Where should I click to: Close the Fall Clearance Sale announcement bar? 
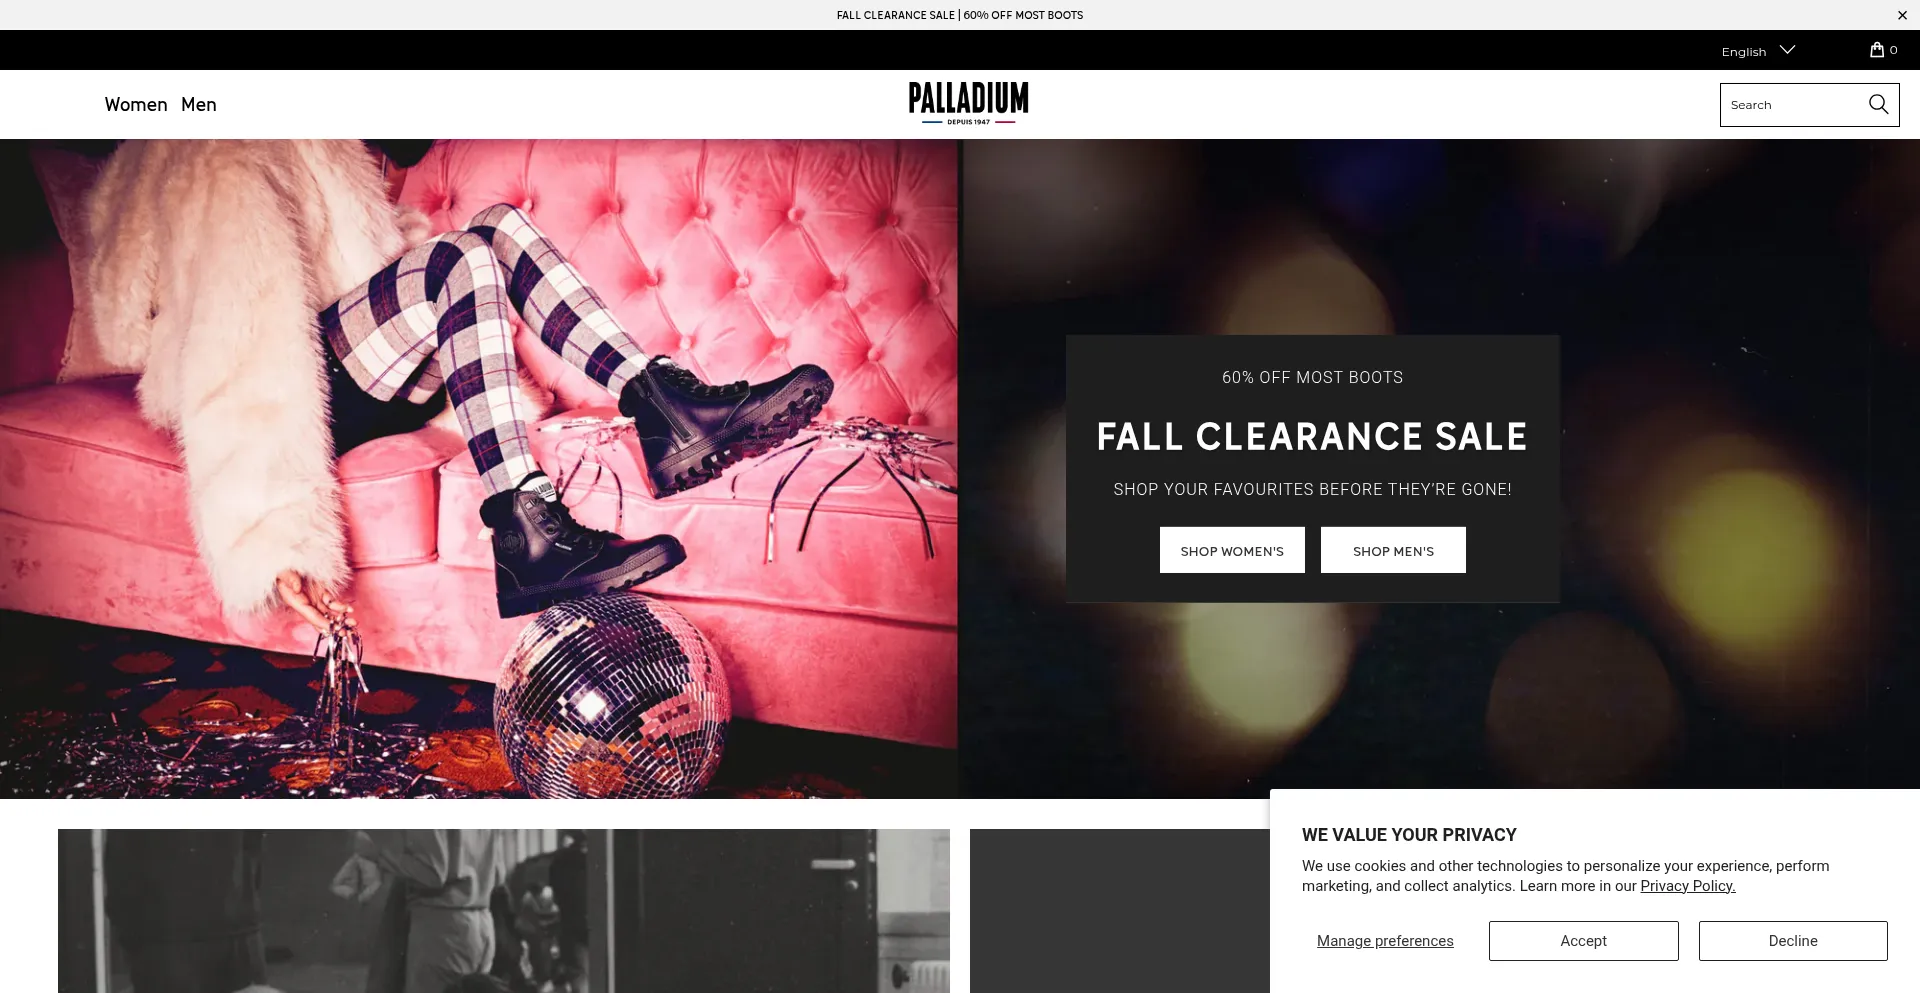tap(1902, 15)
